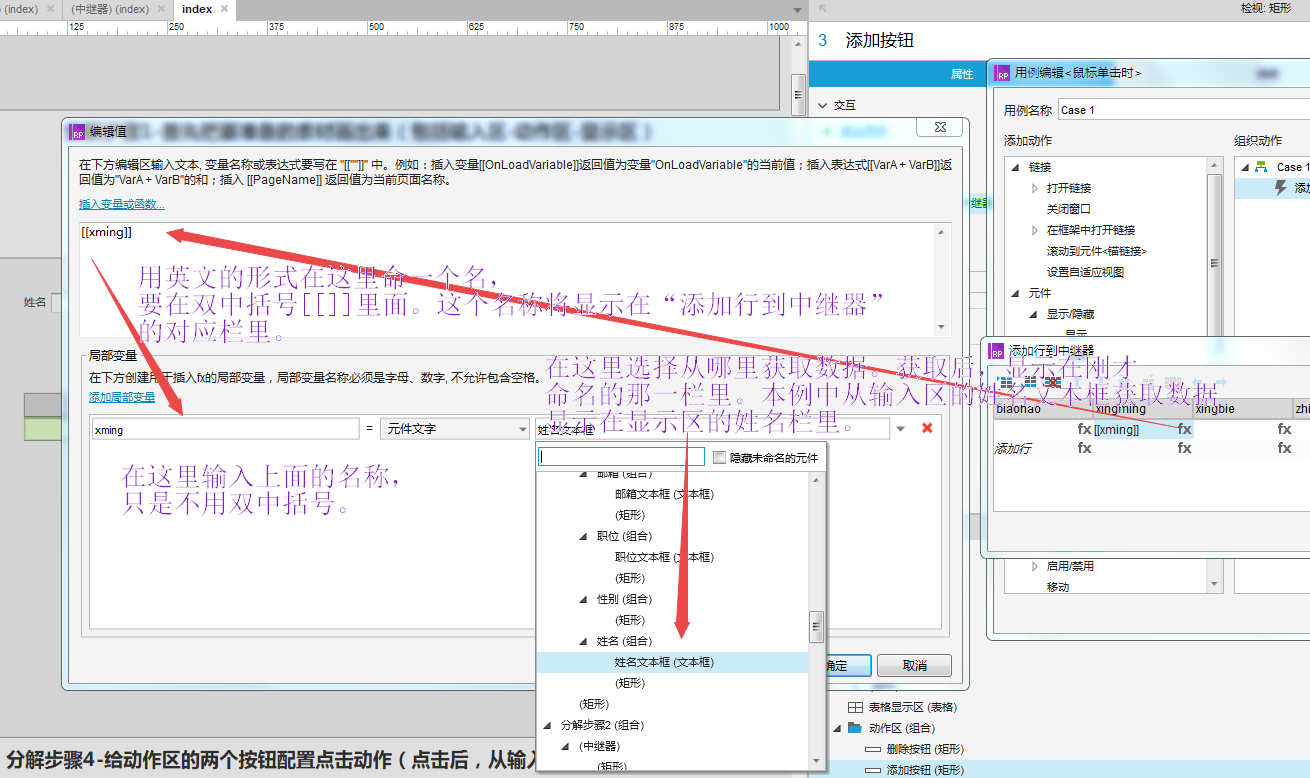
Task: Select (中继器) item in widget list
Action: click(x=598, y=746)
